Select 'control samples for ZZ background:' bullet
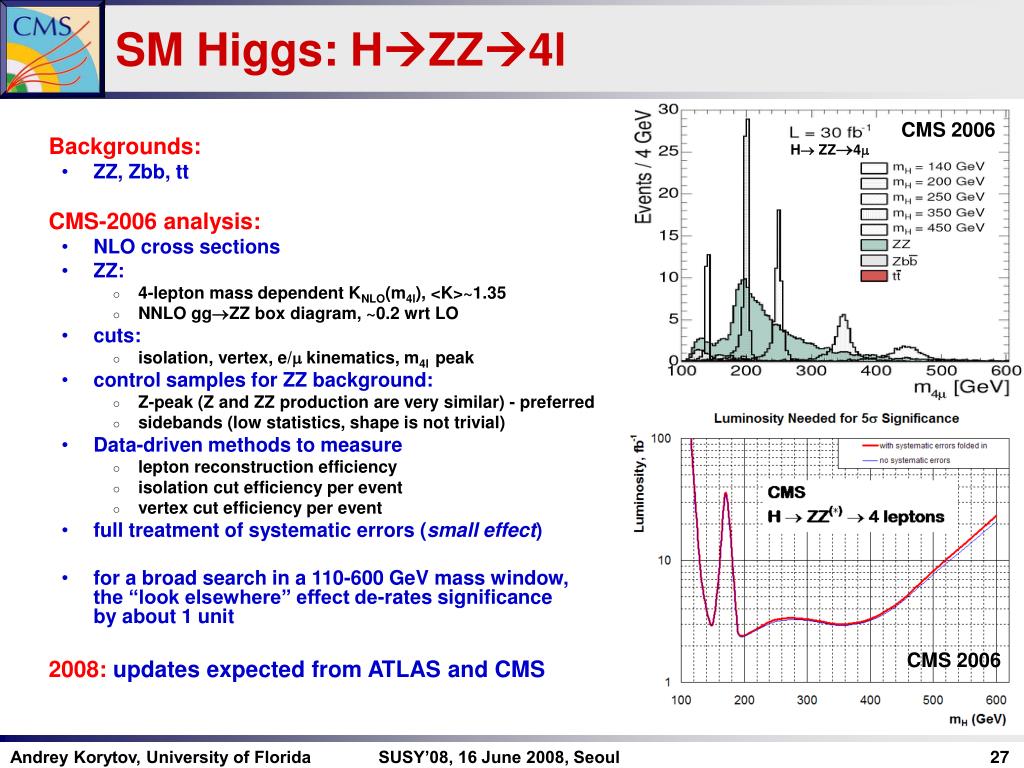The width and height of the screenshot is (1024, 768). coord(263,380)
